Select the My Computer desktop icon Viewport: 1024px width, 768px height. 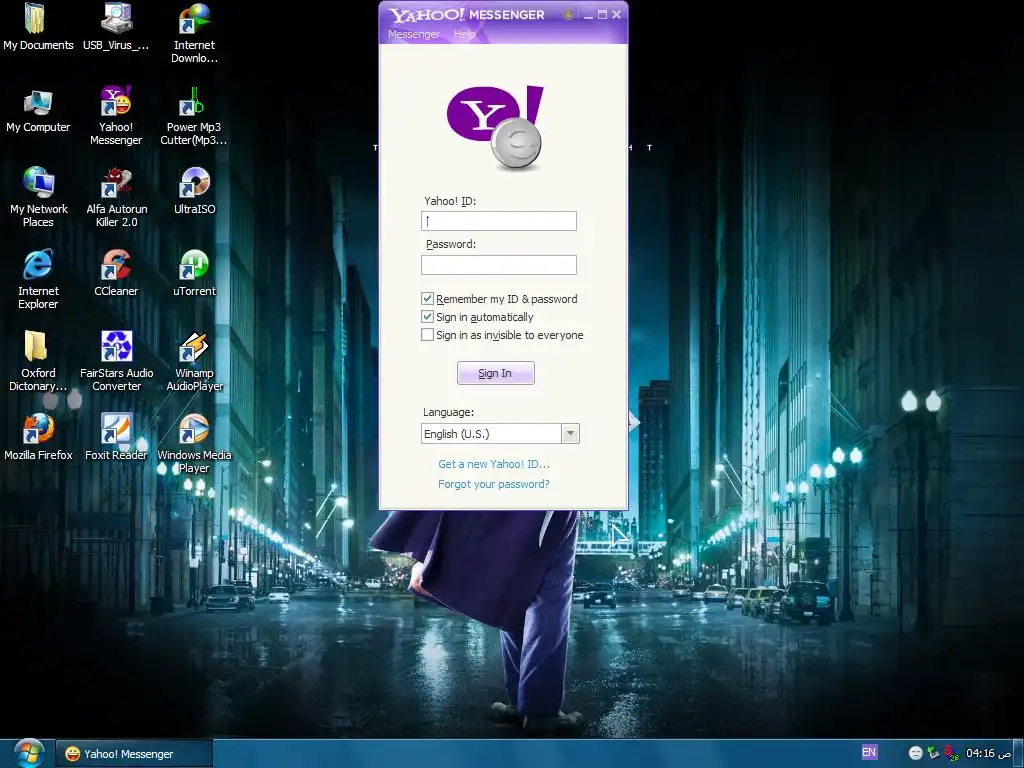(x=38, y=110)
